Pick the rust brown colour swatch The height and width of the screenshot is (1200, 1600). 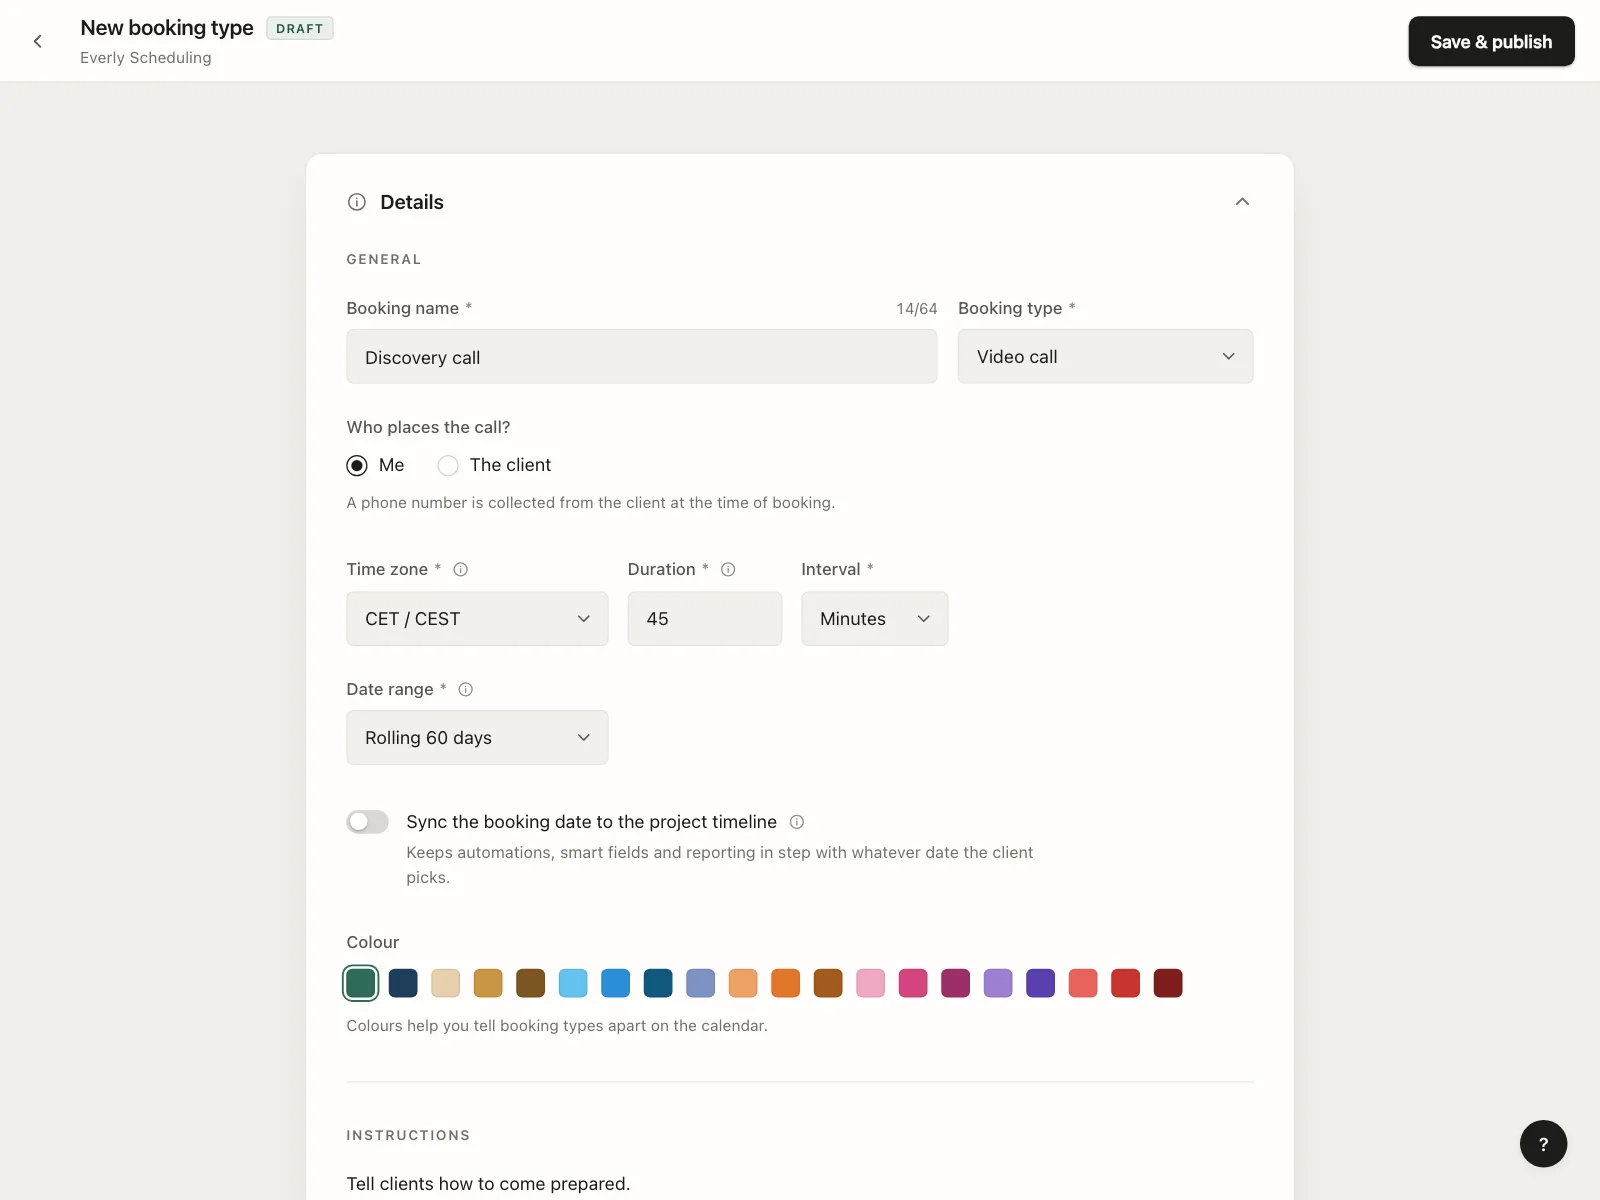click(828, 984)
